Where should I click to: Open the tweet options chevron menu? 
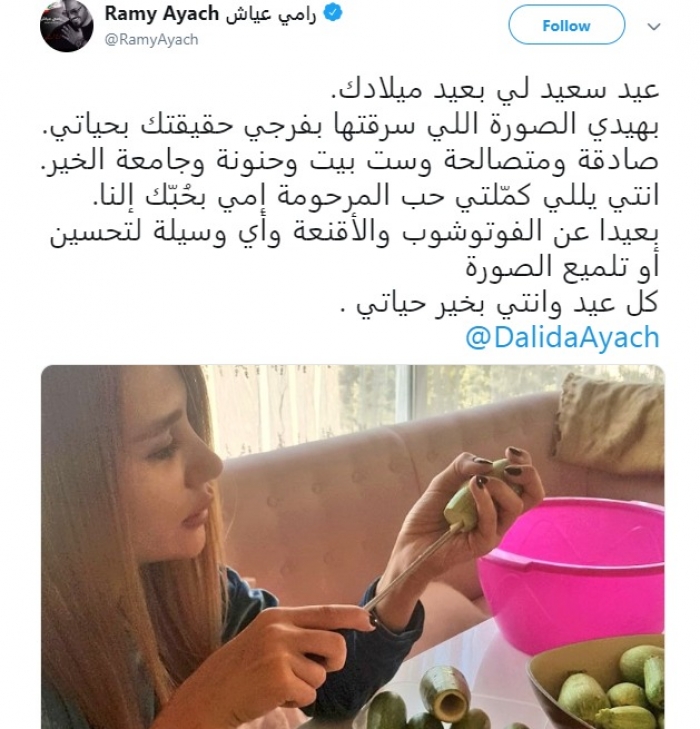point(654,27)
